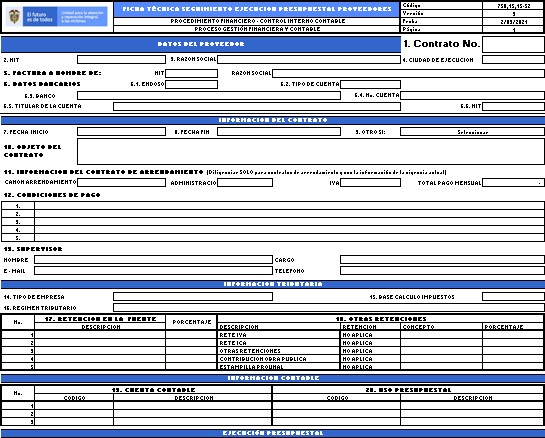Image resolution: width=545 pixels, height=438 pixels.
Task: Open the NO APLICA cell for RETE IVA
Action: (371, 334)
